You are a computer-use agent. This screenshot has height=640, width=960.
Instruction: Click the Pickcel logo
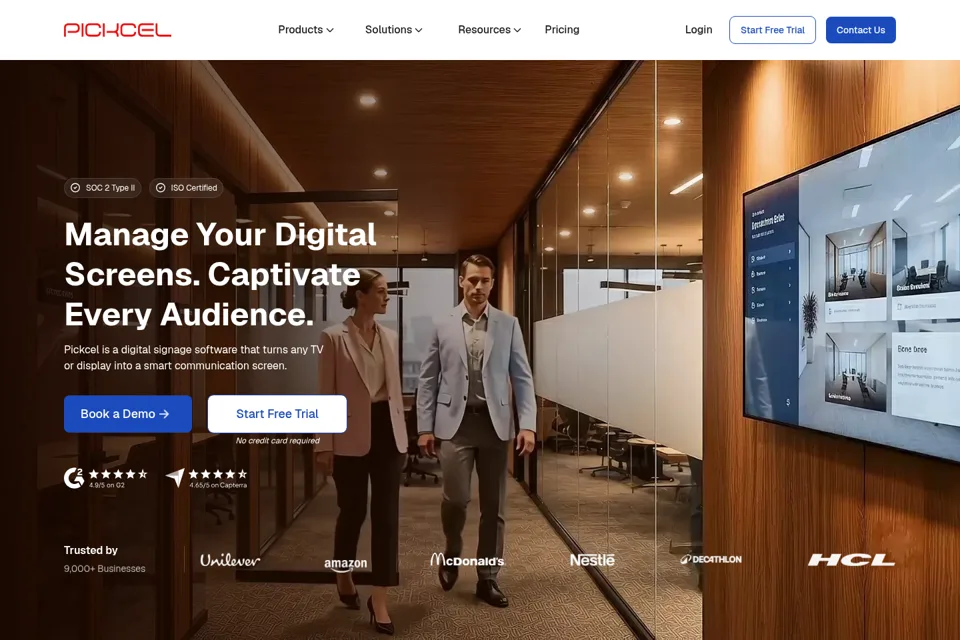coord(118,30)
